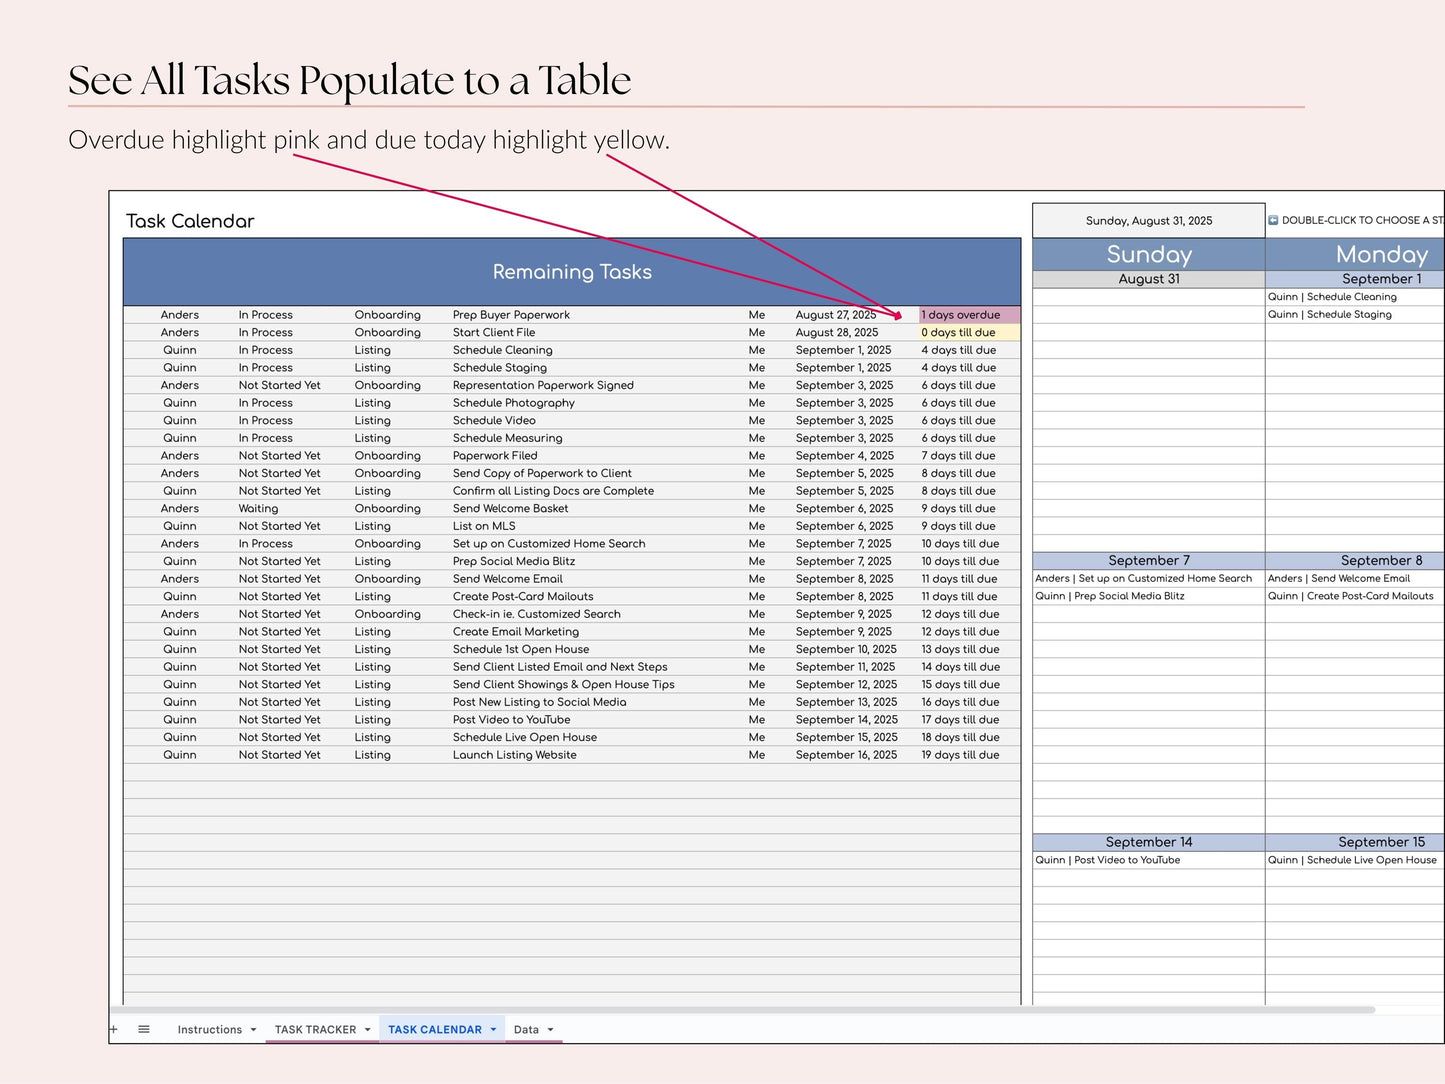Click 'Quinn | Schedule Live Open House' calendar entry

pos(1351,860)
